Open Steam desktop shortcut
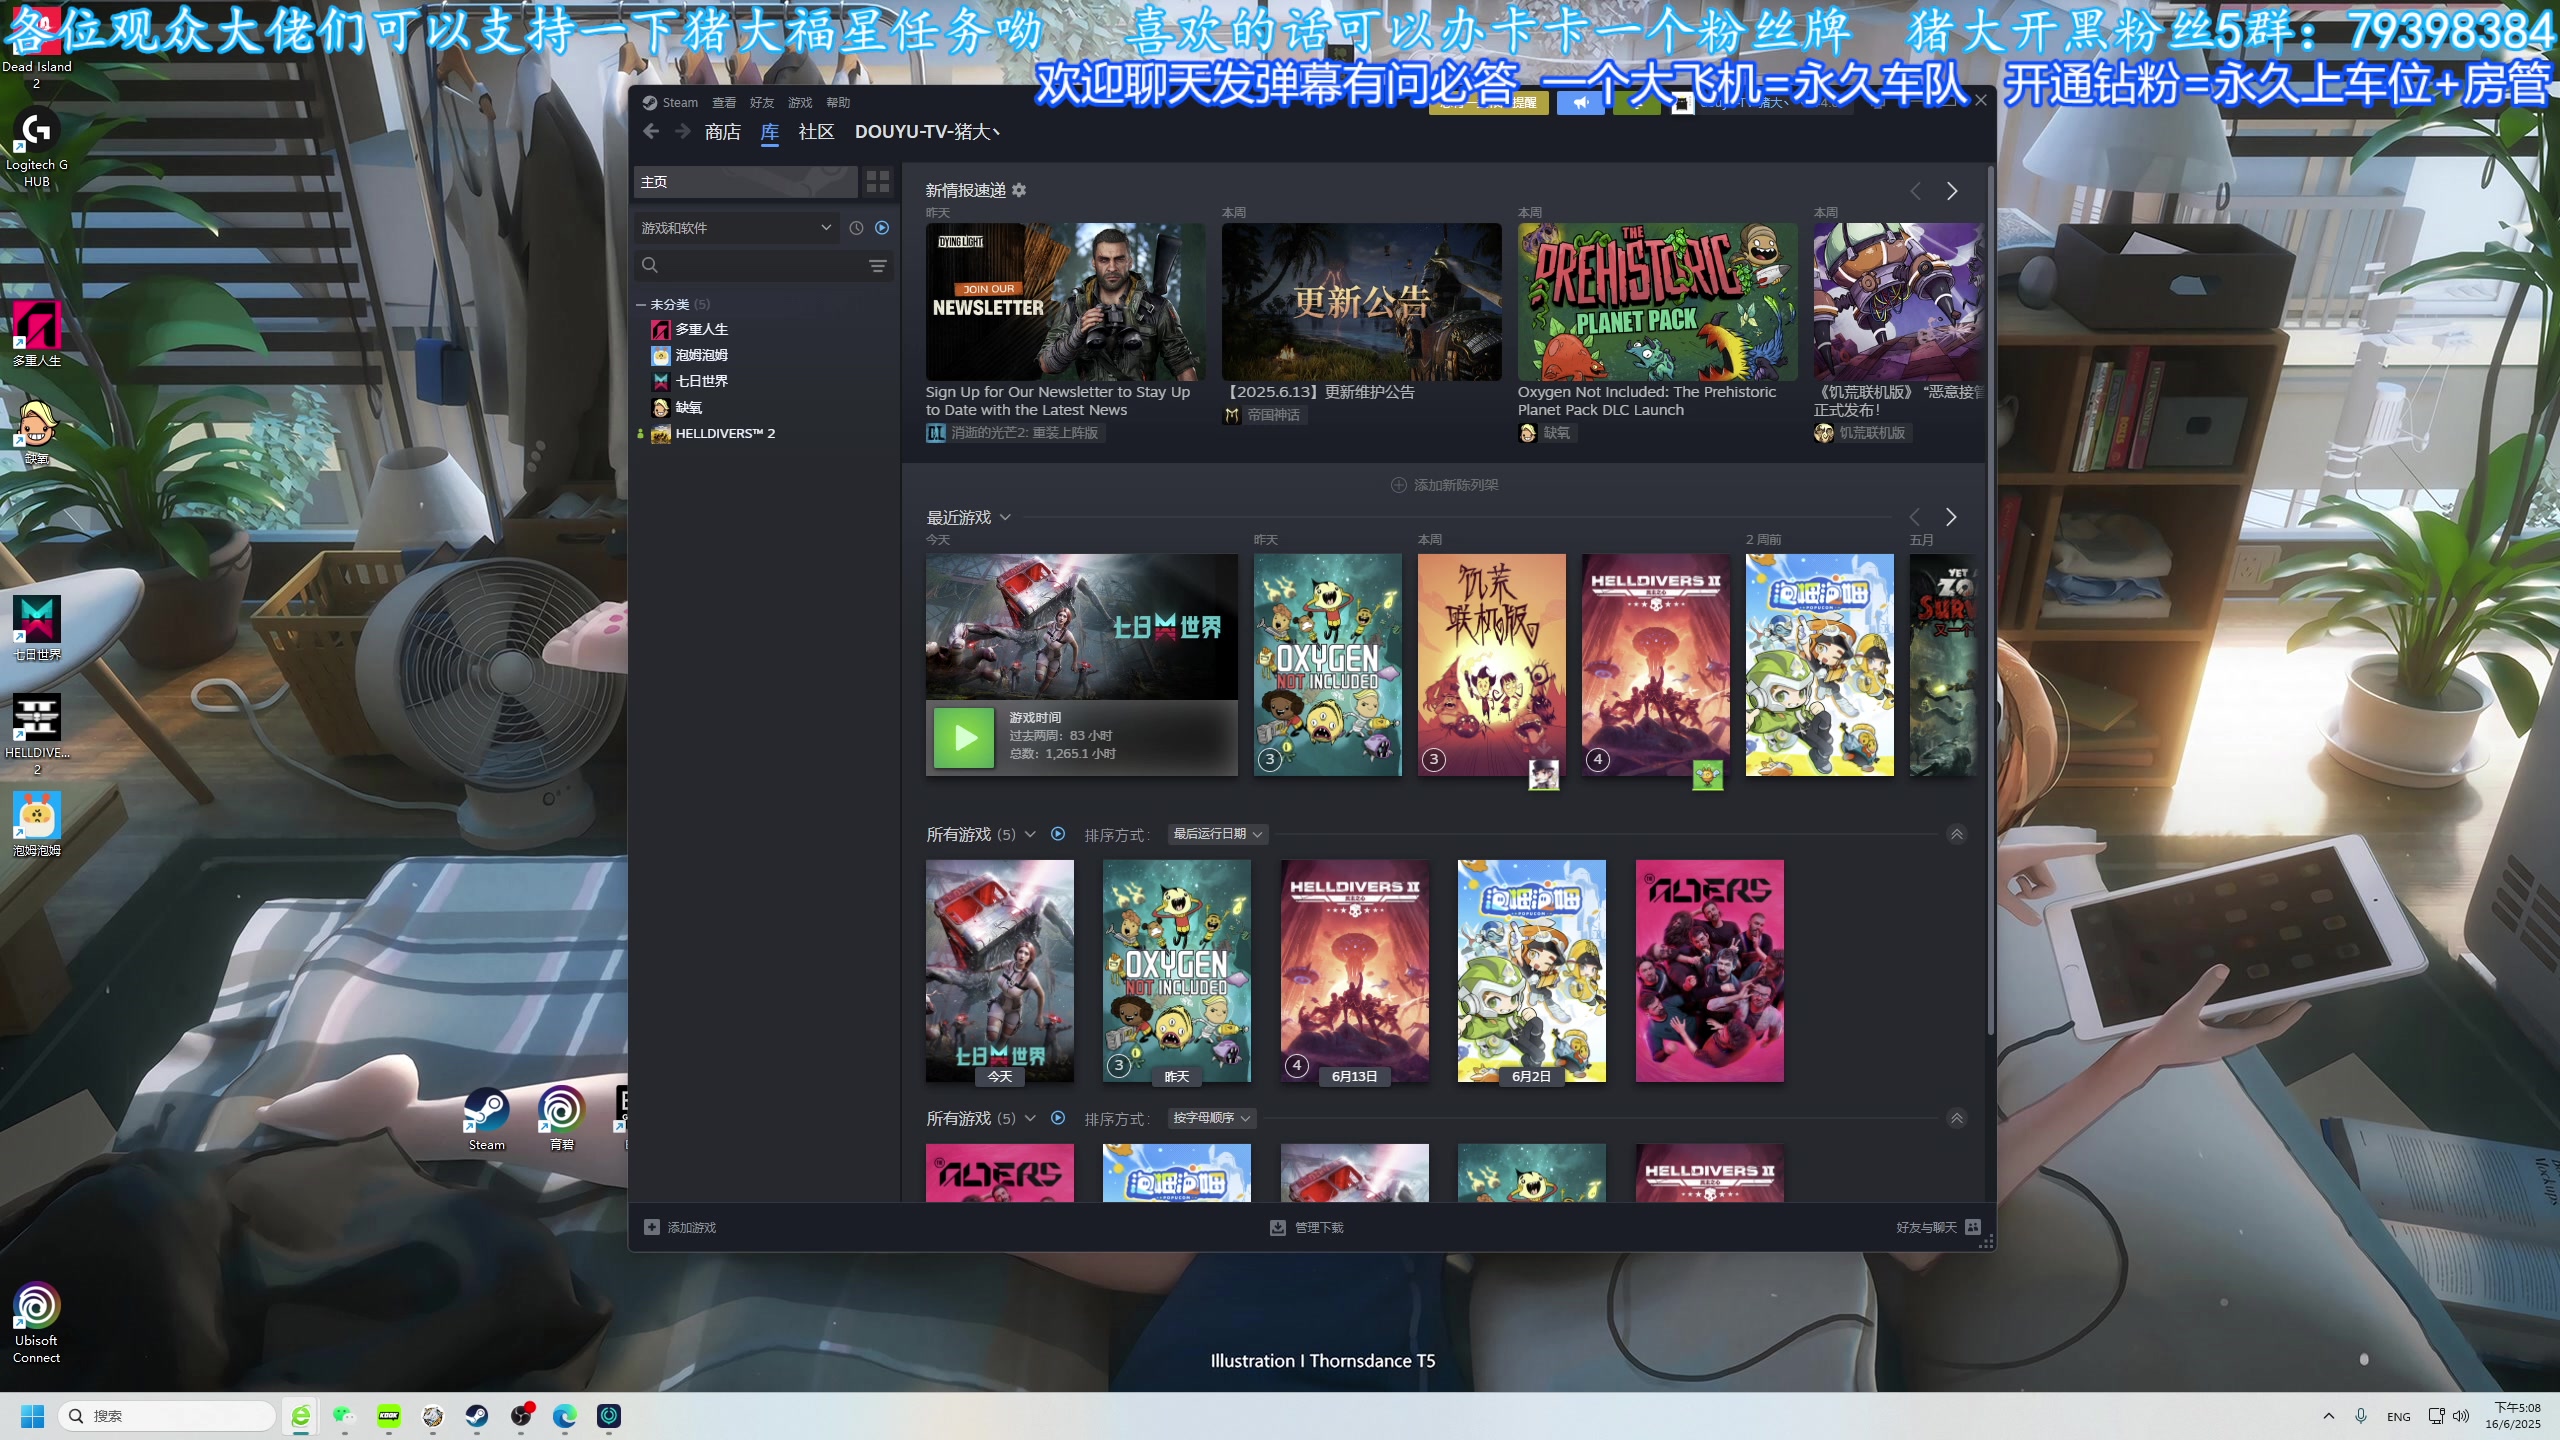Viewport: 2560px width, 1440px height. click(486, 1120)
